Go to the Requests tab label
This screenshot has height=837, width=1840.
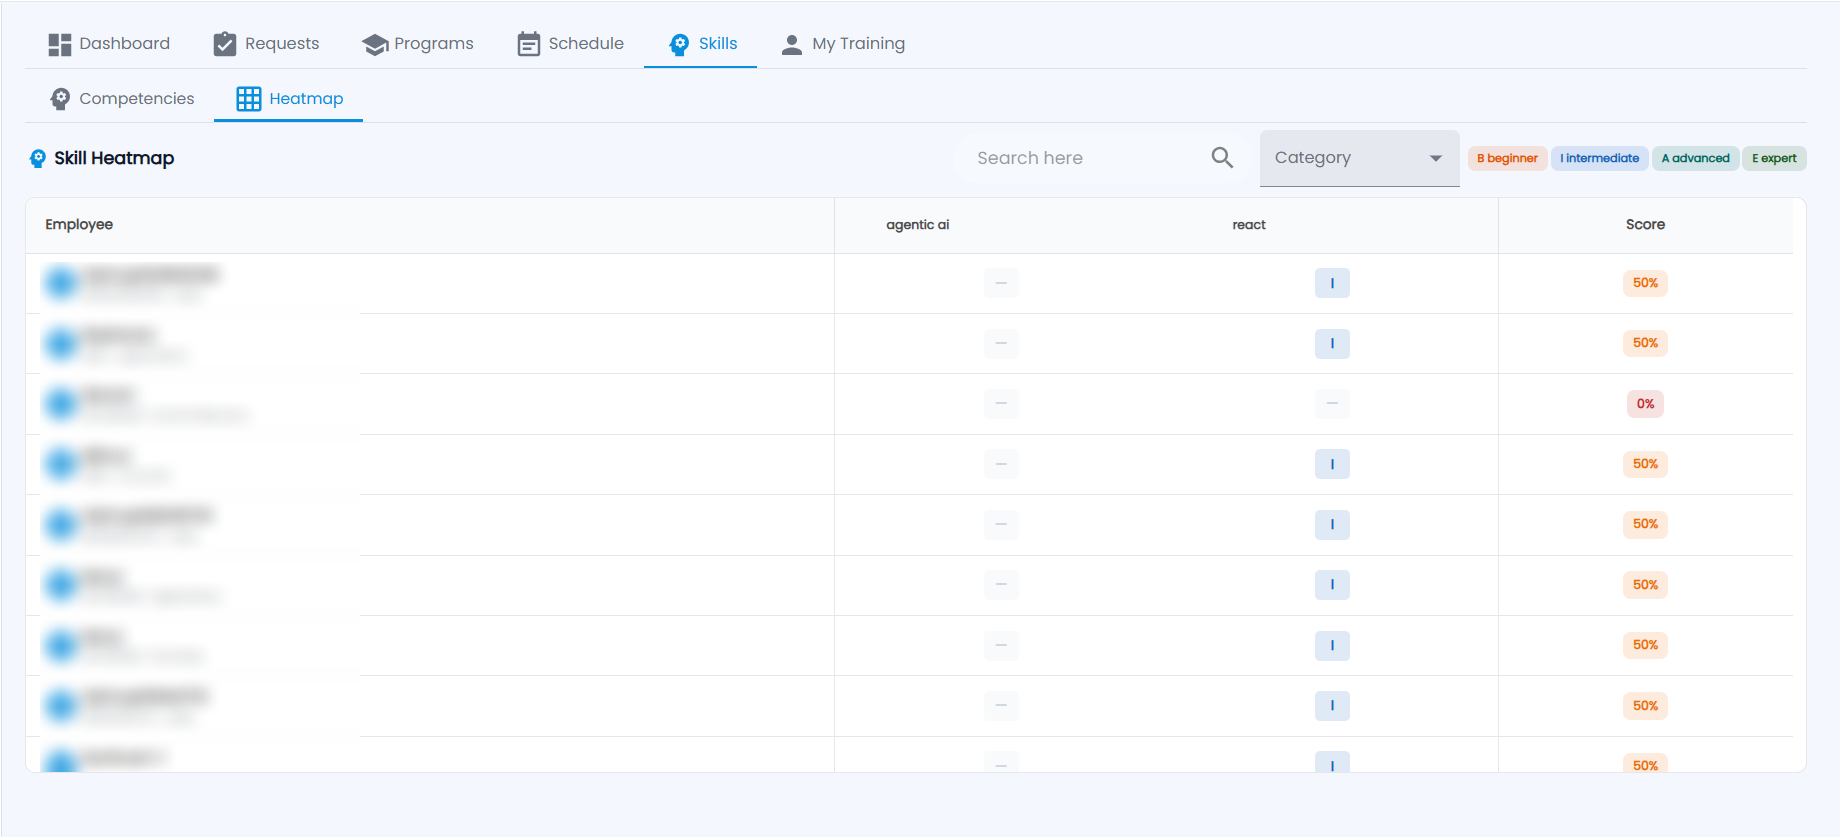pos(282,43)
